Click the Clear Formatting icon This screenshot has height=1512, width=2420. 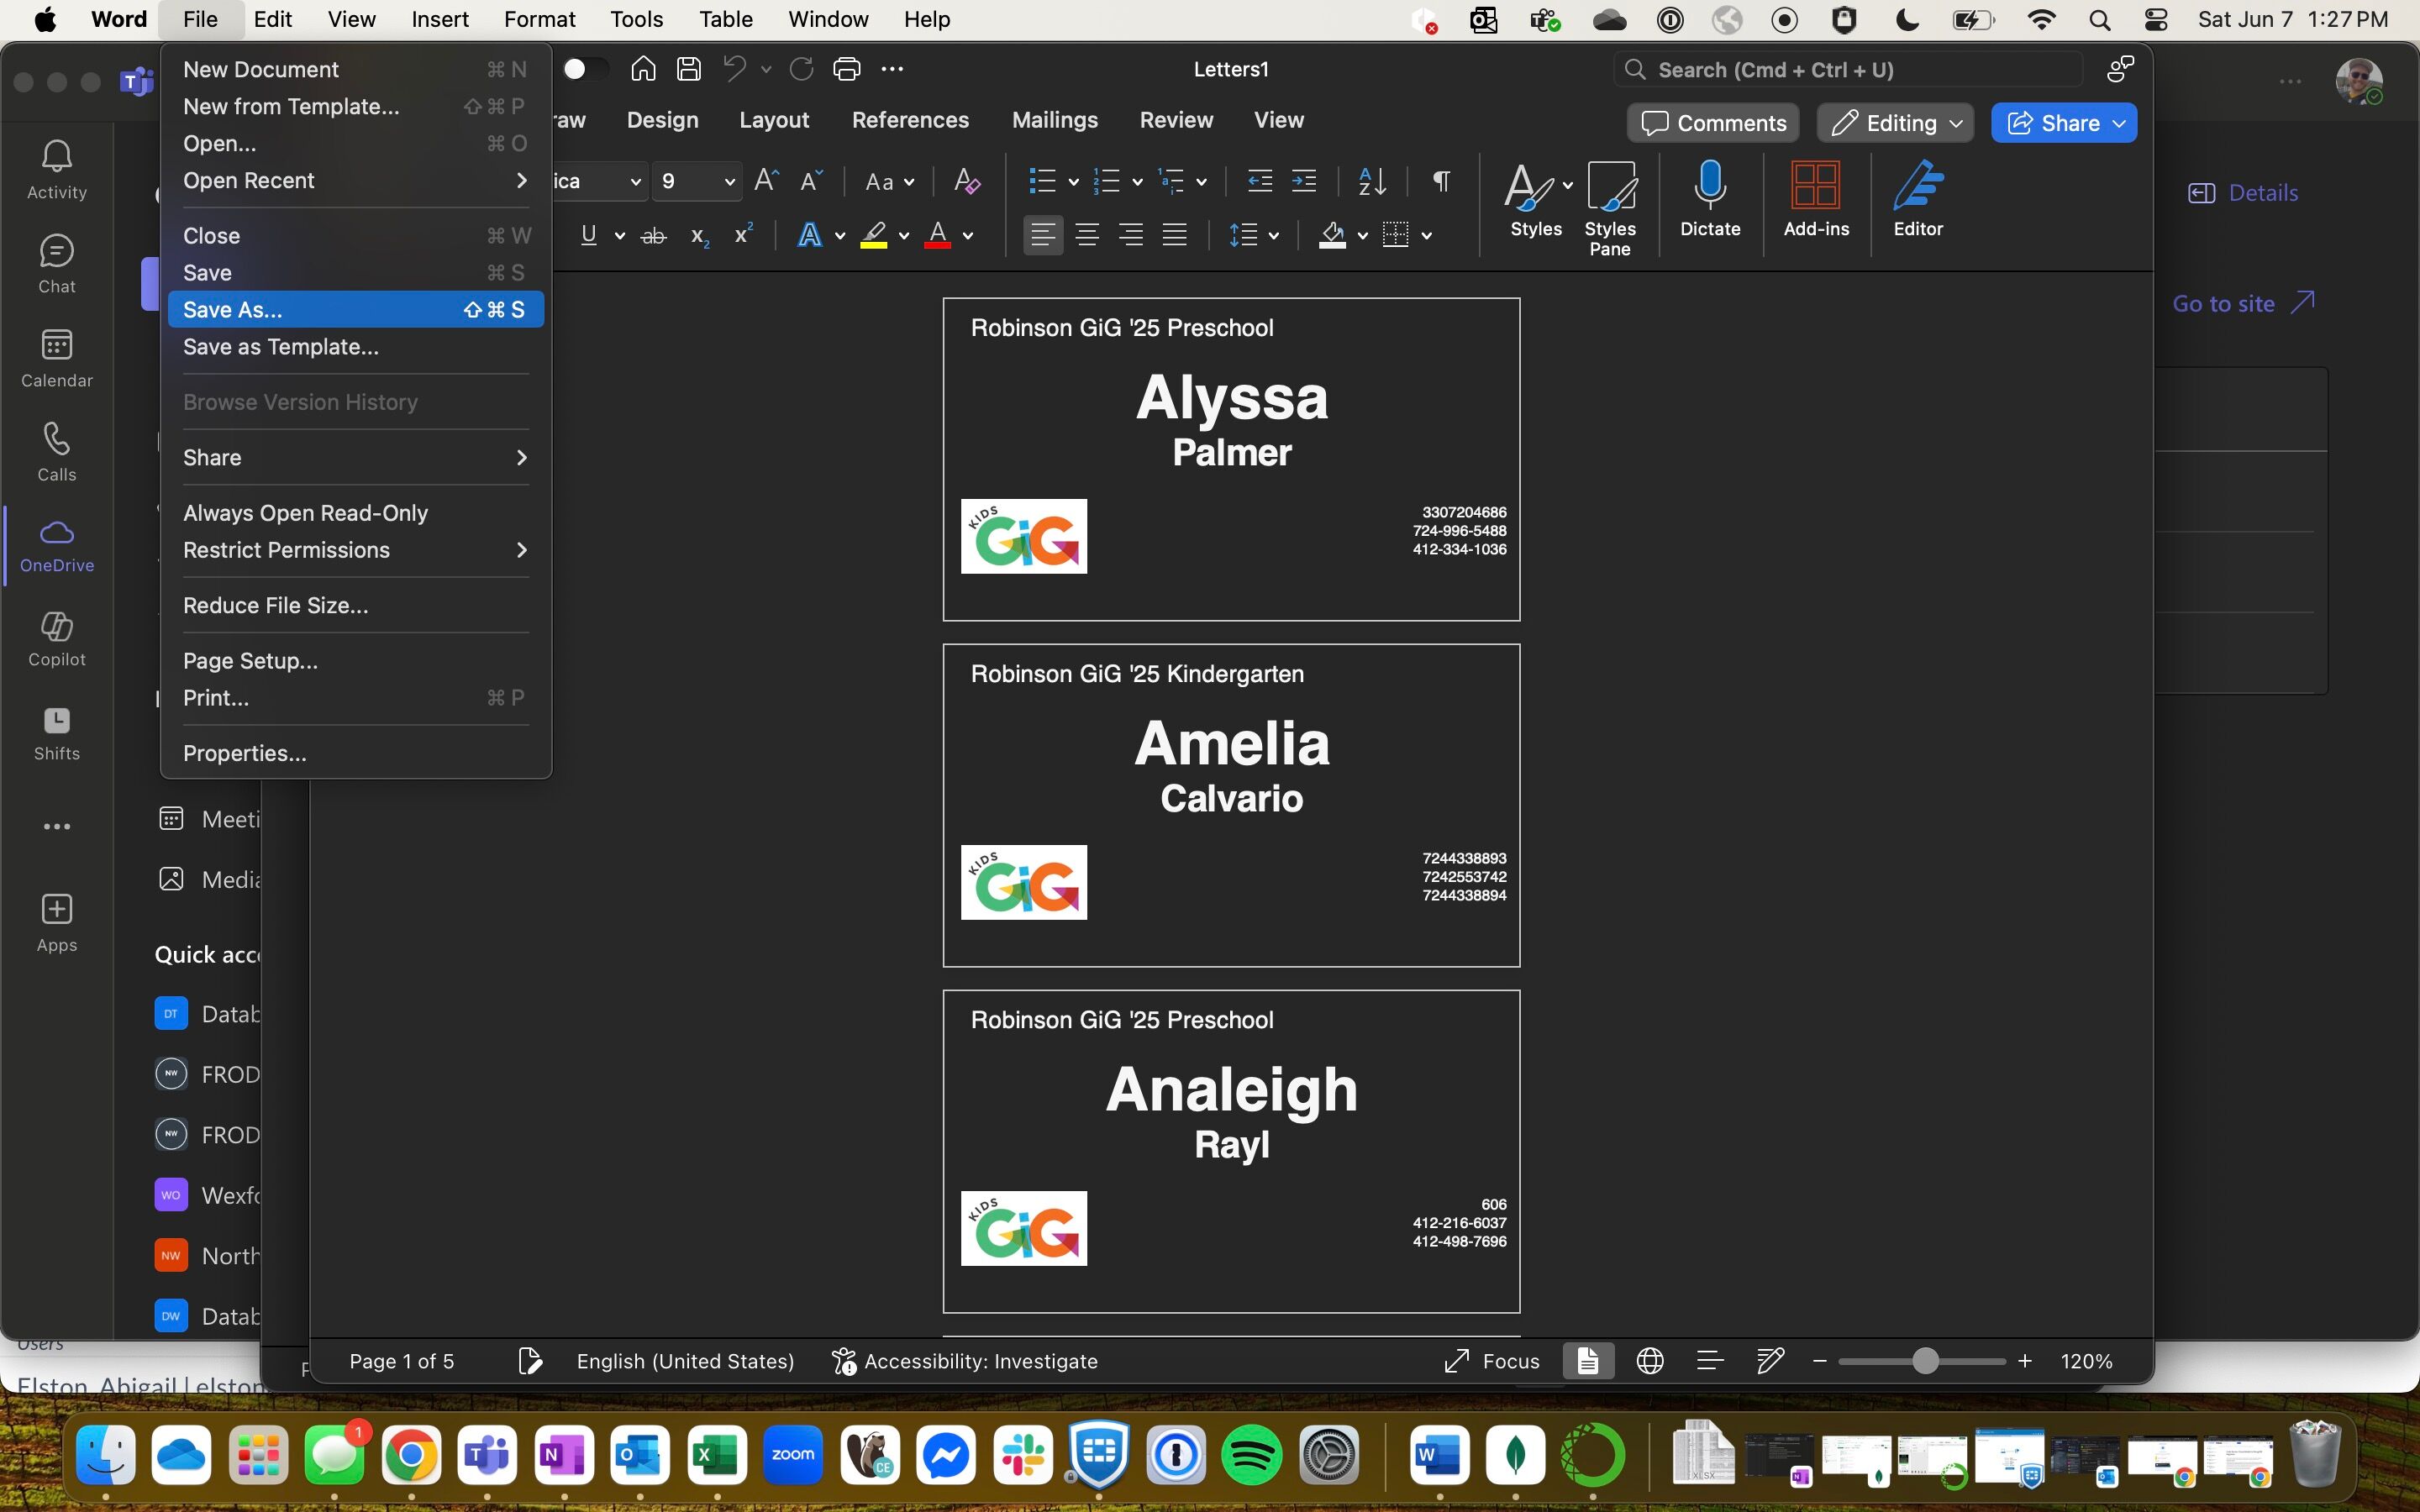pyautogui.click(x=966, y=181)
